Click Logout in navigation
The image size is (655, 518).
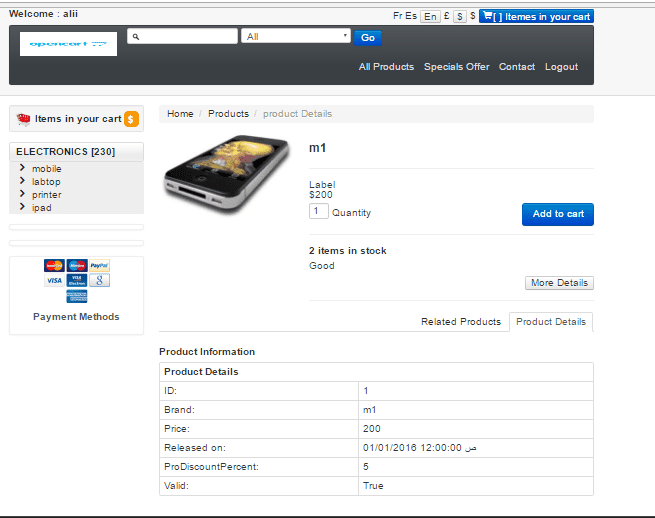pyautogui.click(x=561, y=67)
